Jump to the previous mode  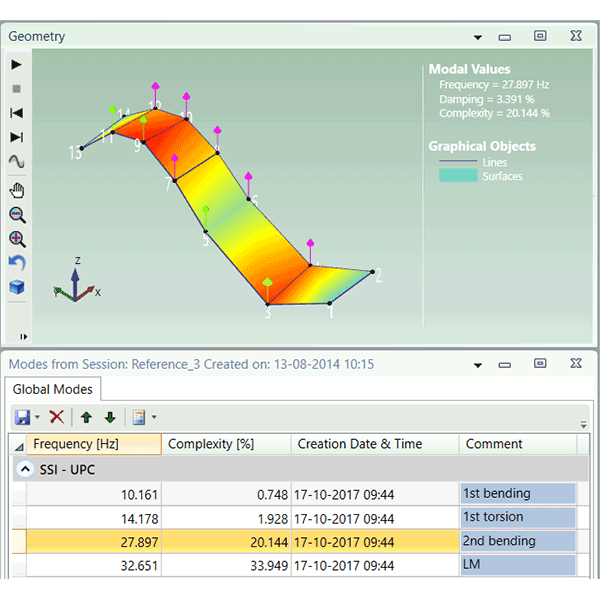tap(17, 113)
